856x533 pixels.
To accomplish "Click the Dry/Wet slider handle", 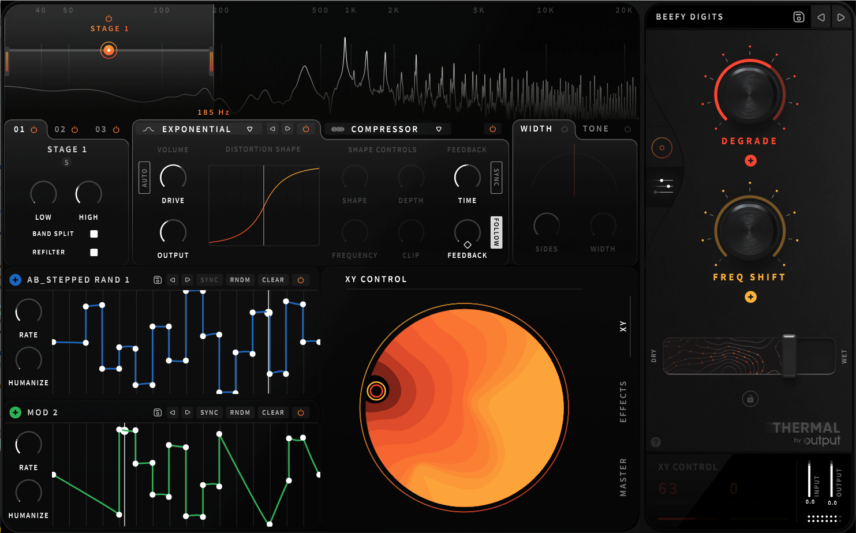I will click(x=789, y=356).
